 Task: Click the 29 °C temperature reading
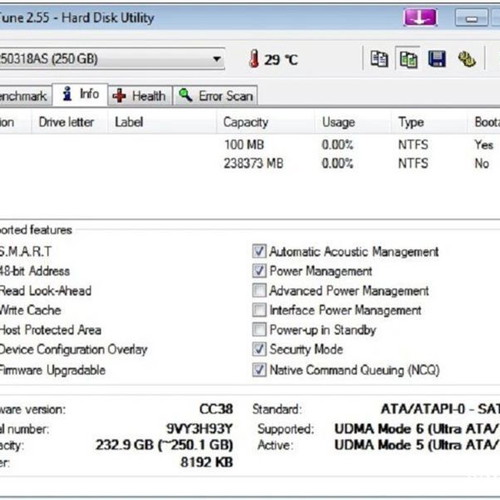(x=281, y=60)
